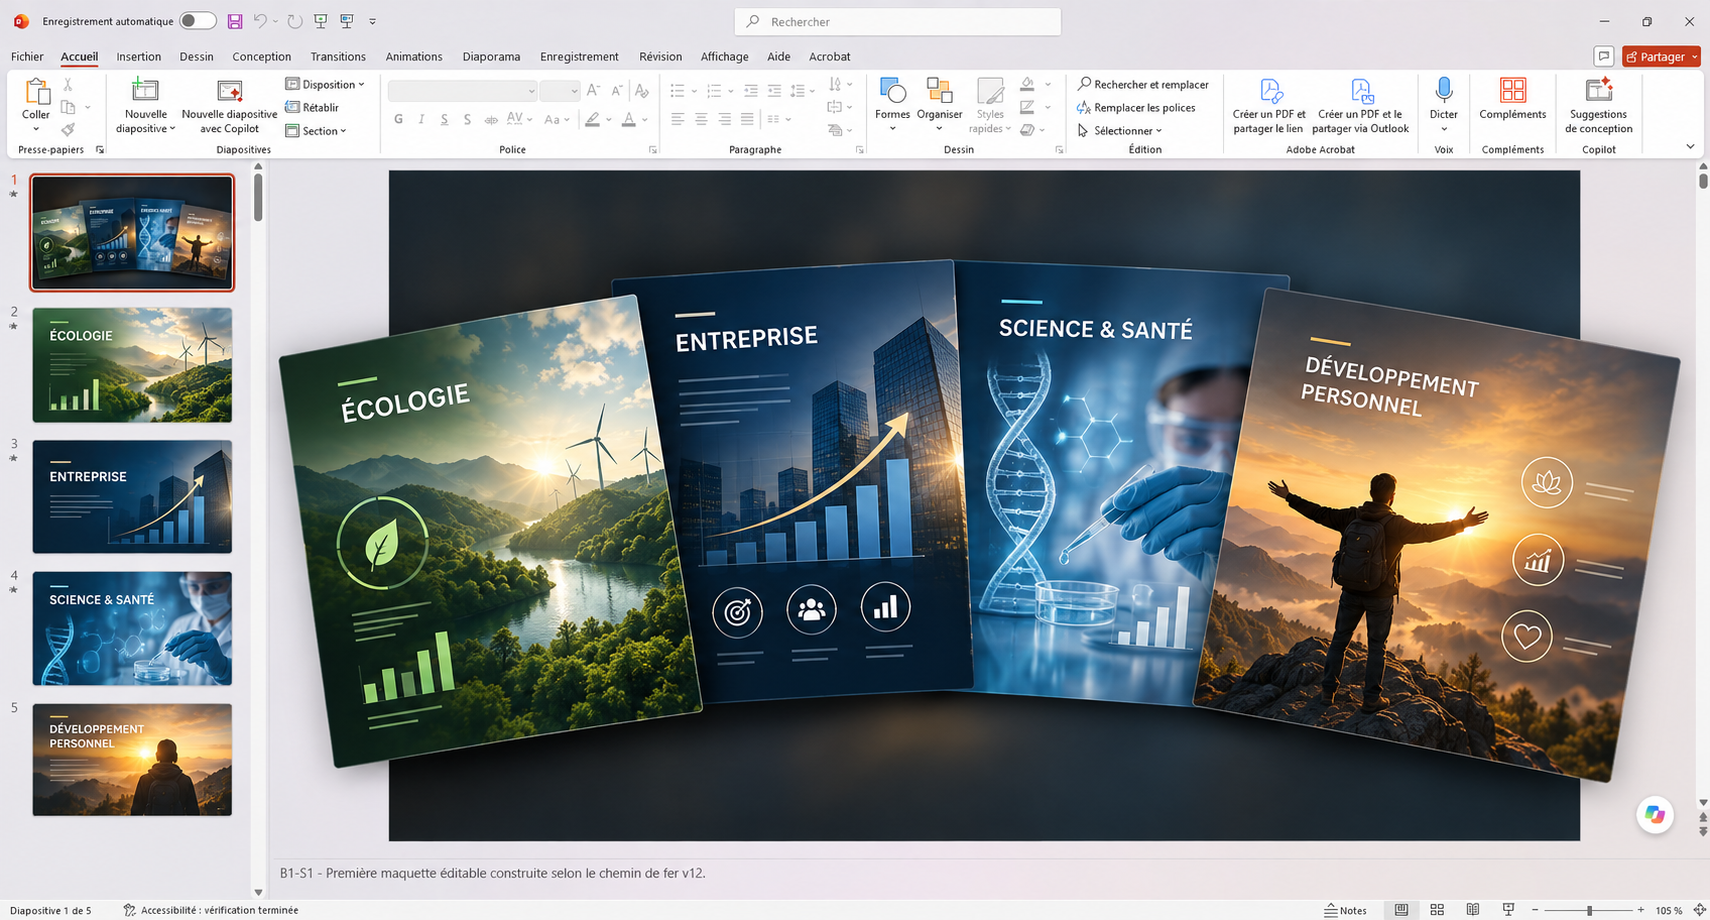Click the Coller paste icon
This screenshot has width=1710, height=920.
pos(36,92)
